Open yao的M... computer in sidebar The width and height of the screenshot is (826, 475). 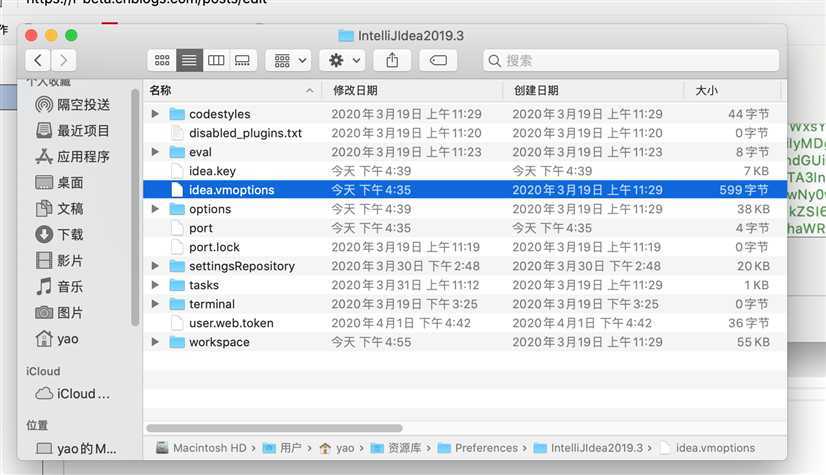tap(76, 449)
